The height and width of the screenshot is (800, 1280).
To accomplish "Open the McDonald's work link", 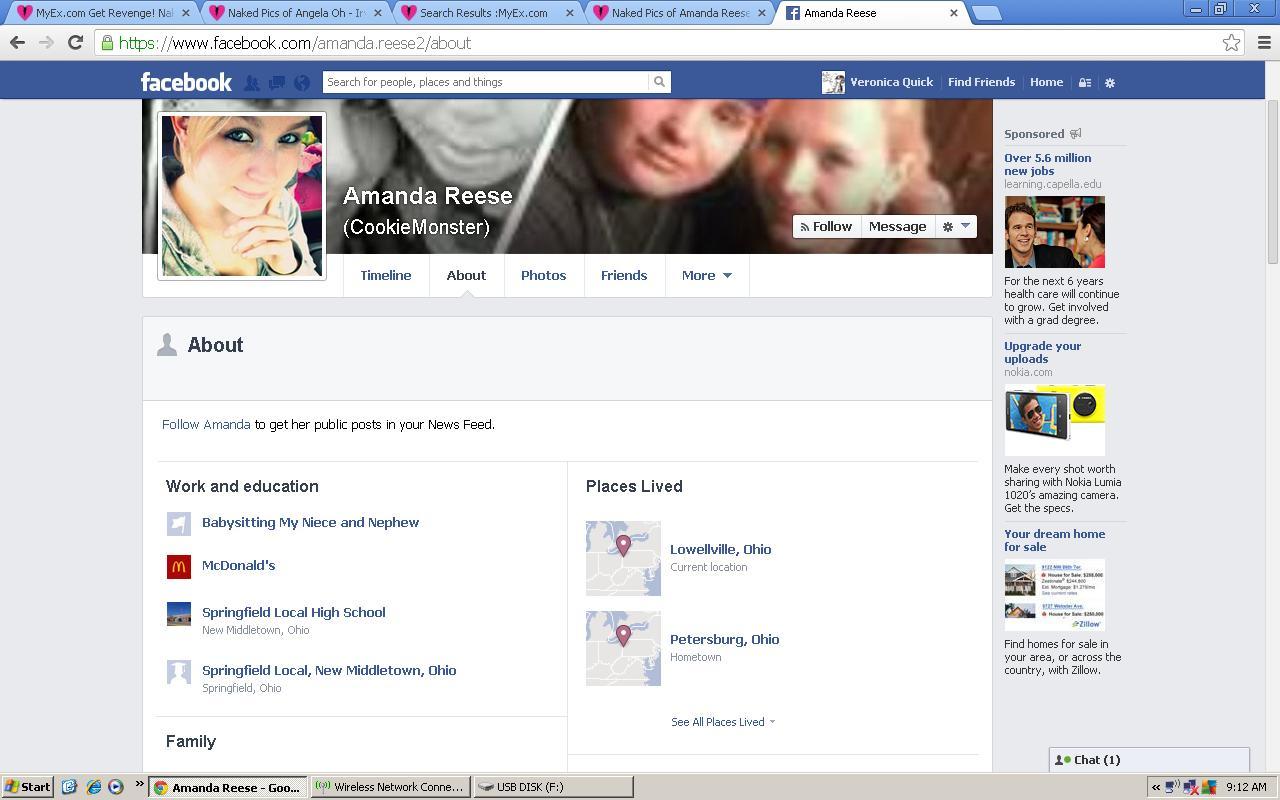I will (x=238, y=565).
